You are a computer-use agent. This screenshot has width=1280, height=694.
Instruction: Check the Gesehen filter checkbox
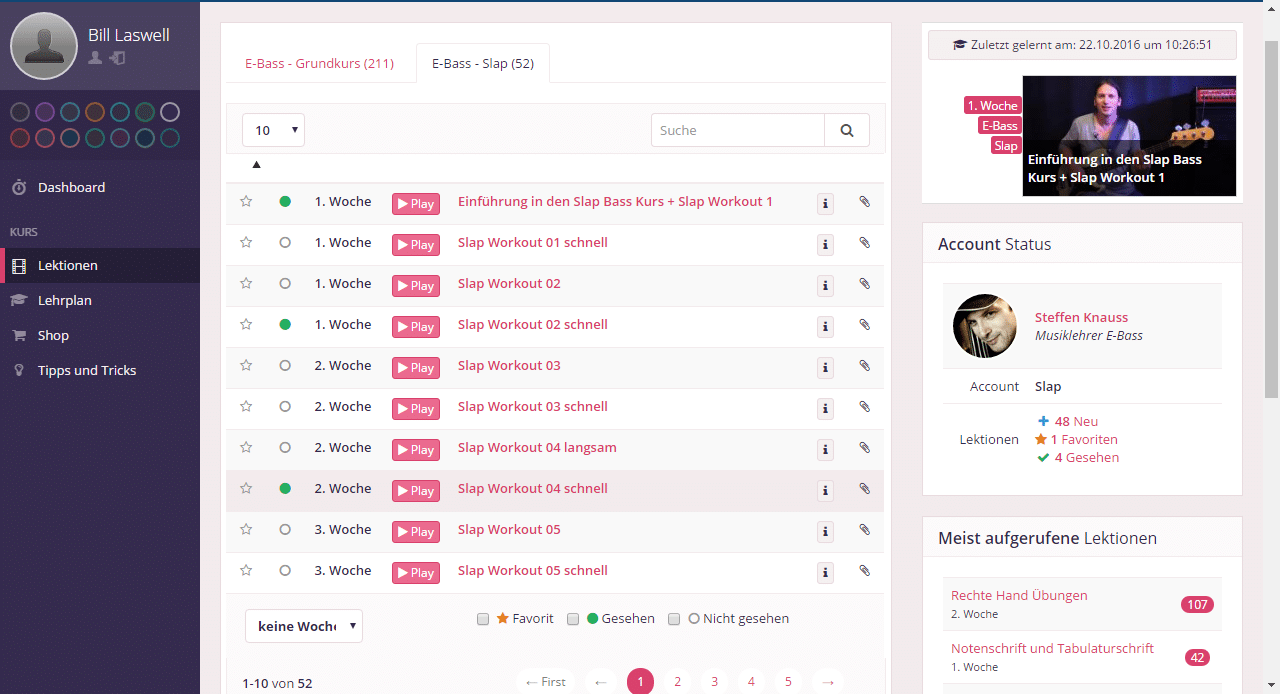(x=573, y=619)
